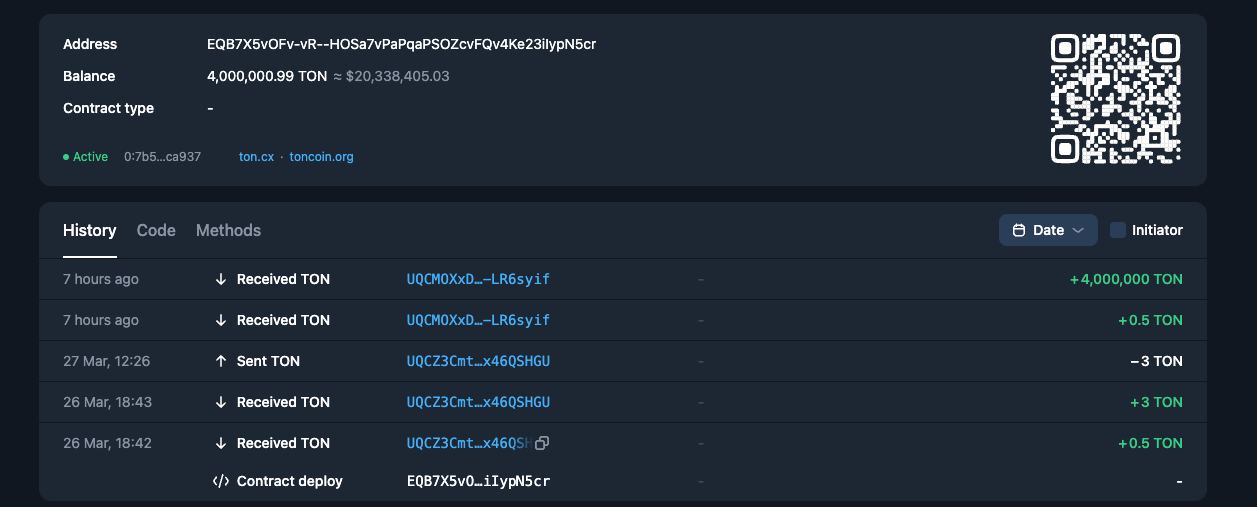Open the ton.cx link
This screenshot has height=507, width=1257.
256,157
